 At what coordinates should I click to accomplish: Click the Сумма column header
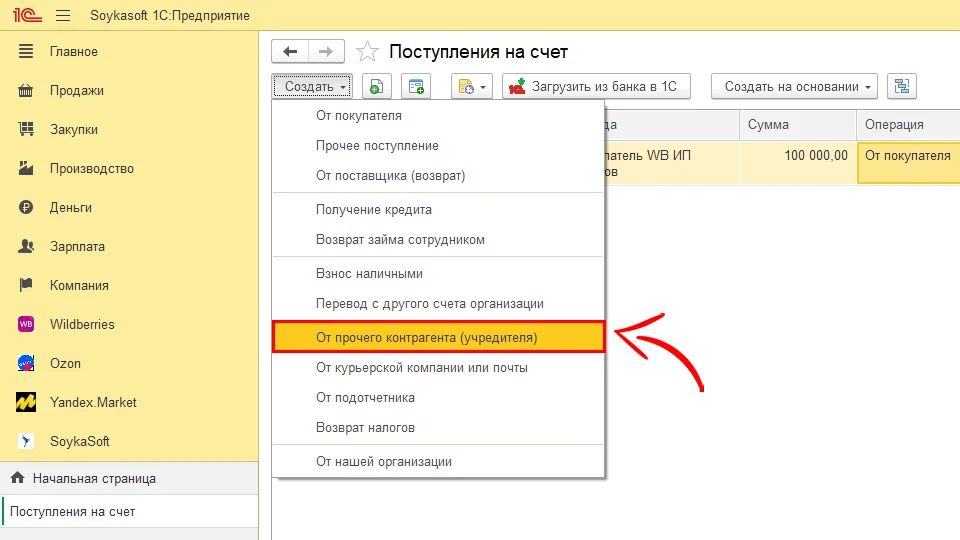[768, 125]
